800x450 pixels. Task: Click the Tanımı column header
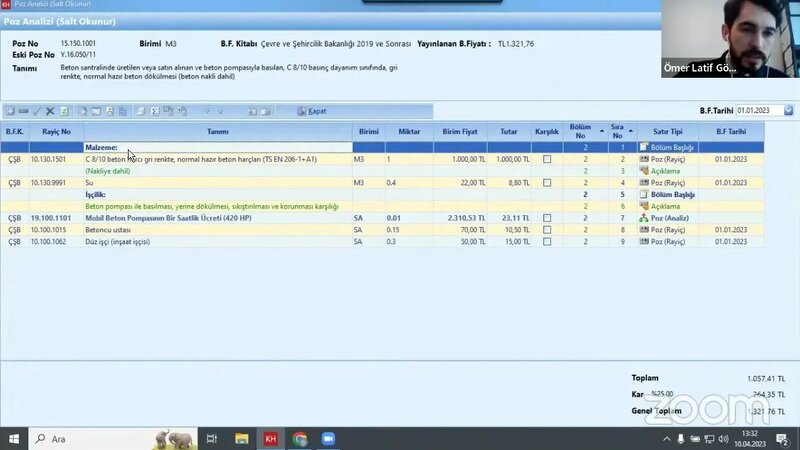tap(218, 132)
